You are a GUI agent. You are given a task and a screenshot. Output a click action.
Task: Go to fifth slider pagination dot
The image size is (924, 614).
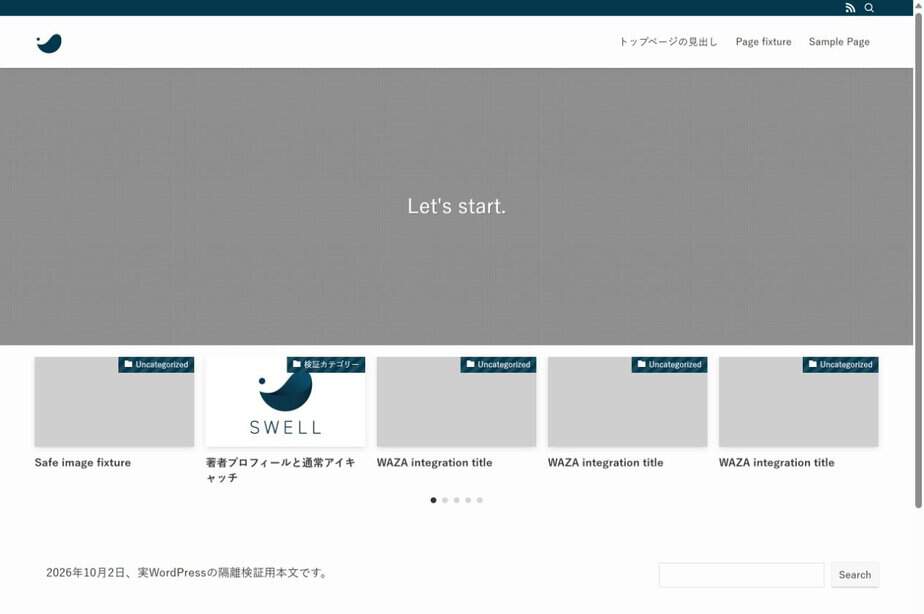point(480,500)
